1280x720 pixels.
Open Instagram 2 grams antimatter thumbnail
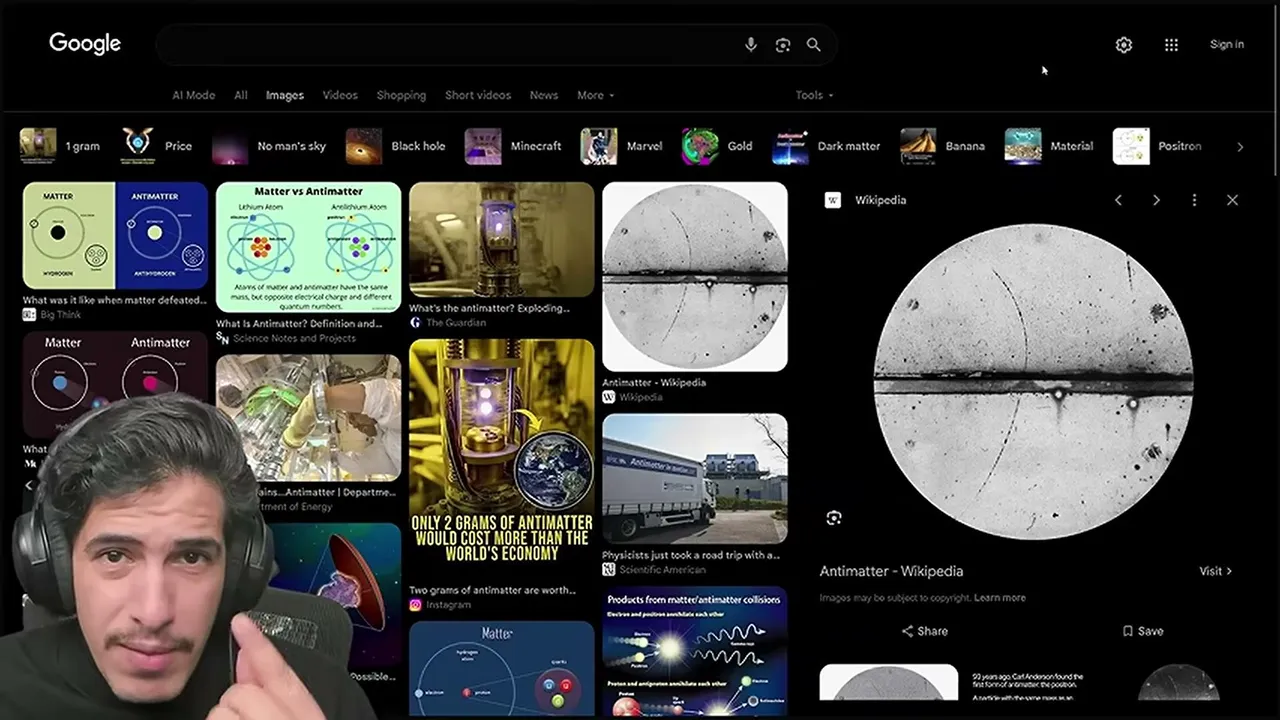[501, 458]
